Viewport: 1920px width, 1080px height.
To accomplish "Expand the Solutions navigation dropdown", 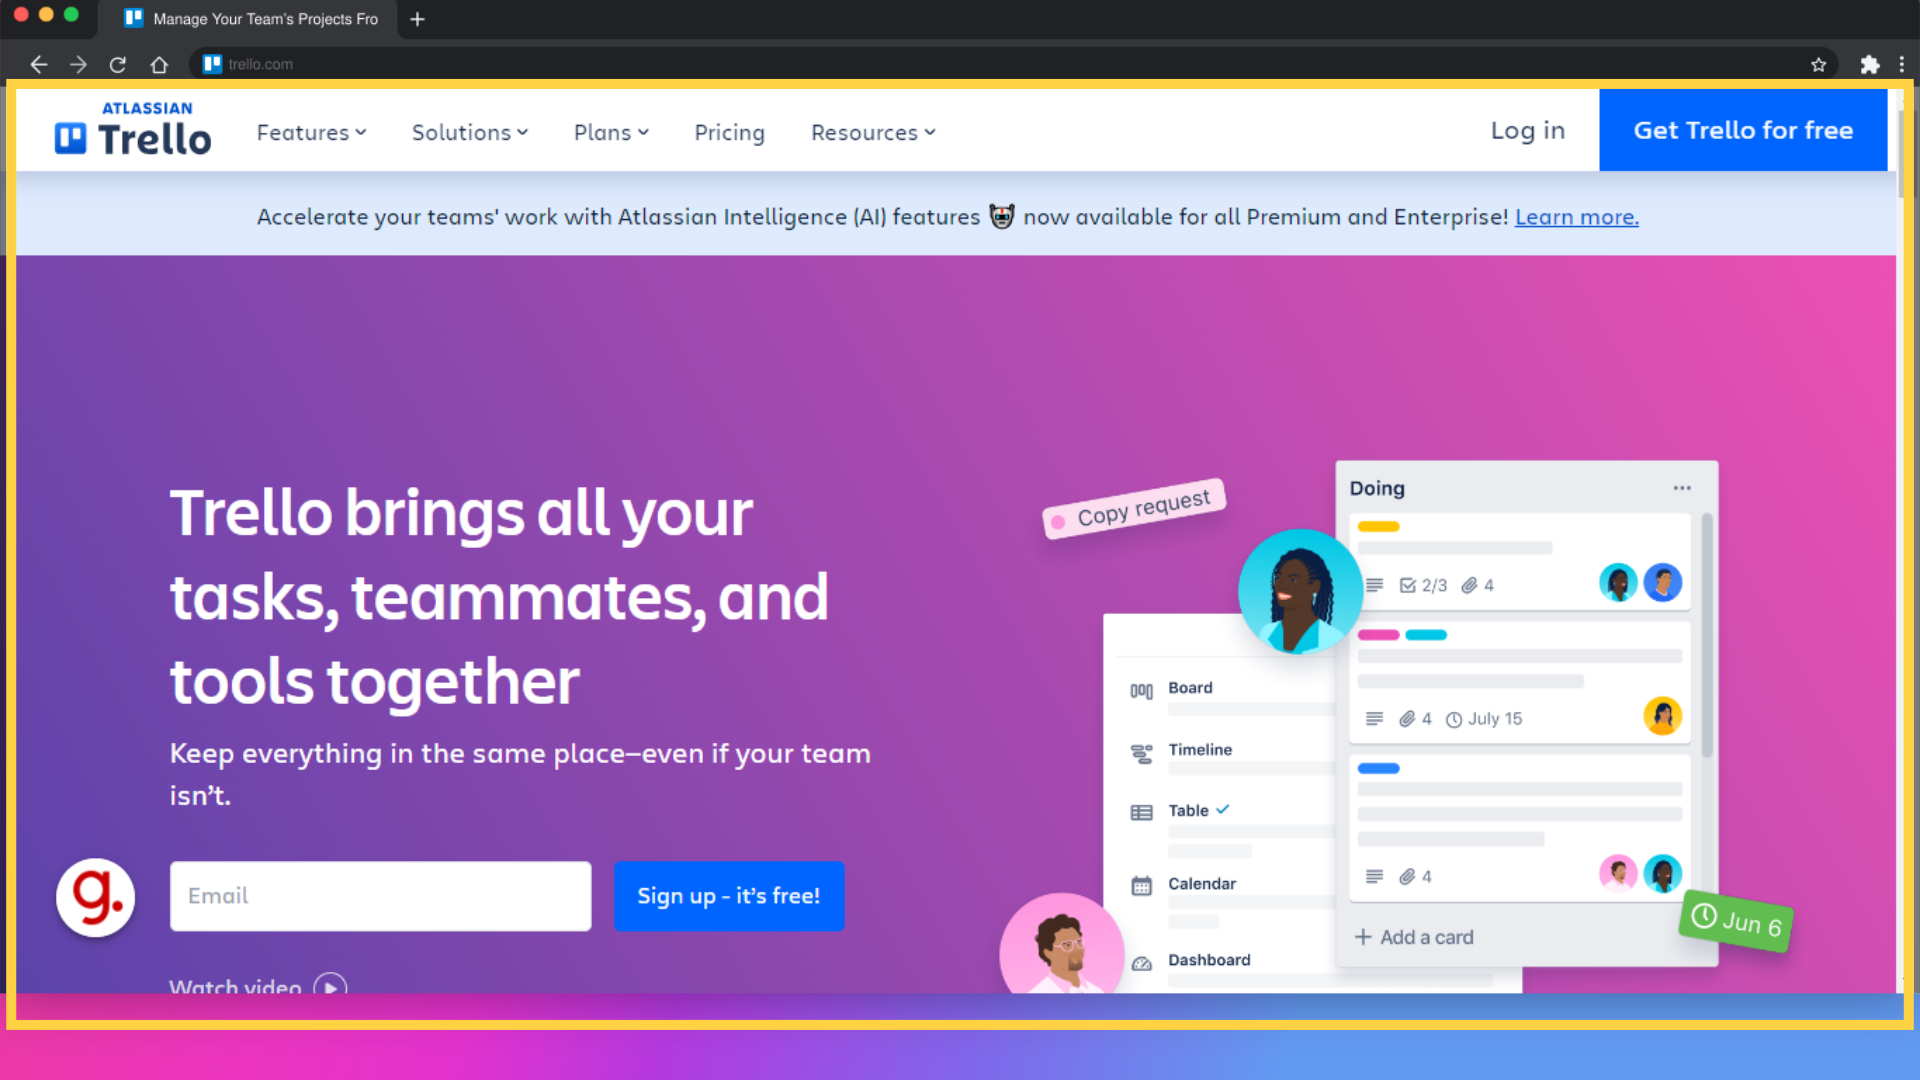I will (x=468, y=132).
